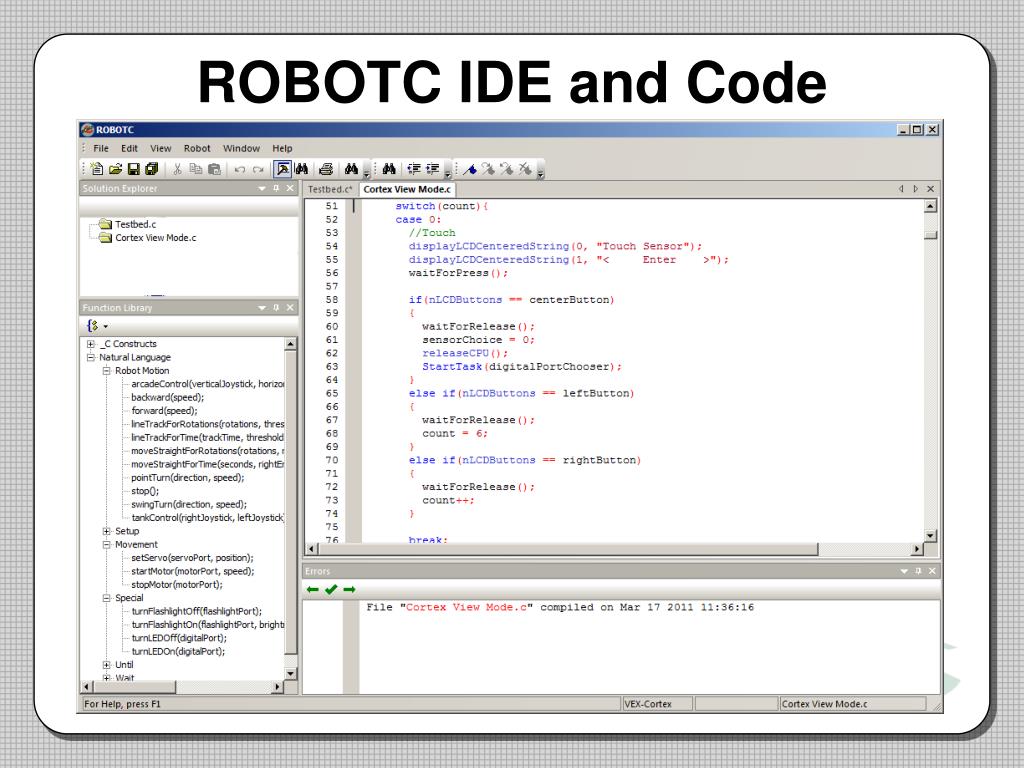Click the Function Library scroll down arrow

[291, 673]
